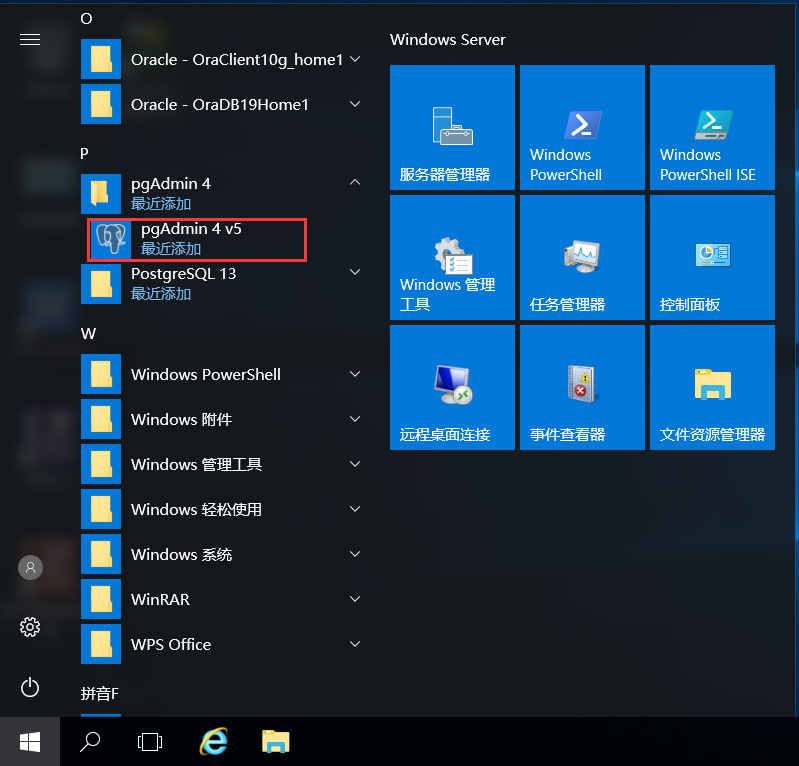799x766 pixels.
Task: Jump via the letter P header
Action: click(x=85, y=153)
